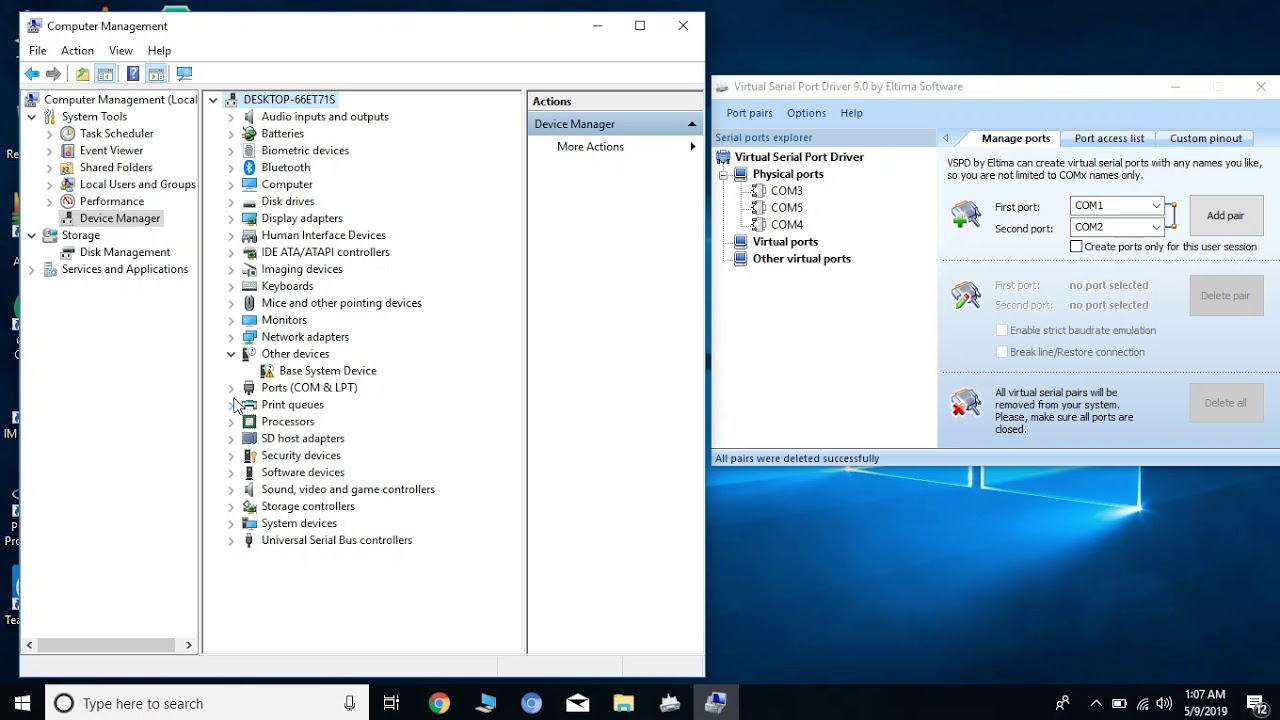
Task: Open the notification center icon
Action: [x=1255, y=703]
